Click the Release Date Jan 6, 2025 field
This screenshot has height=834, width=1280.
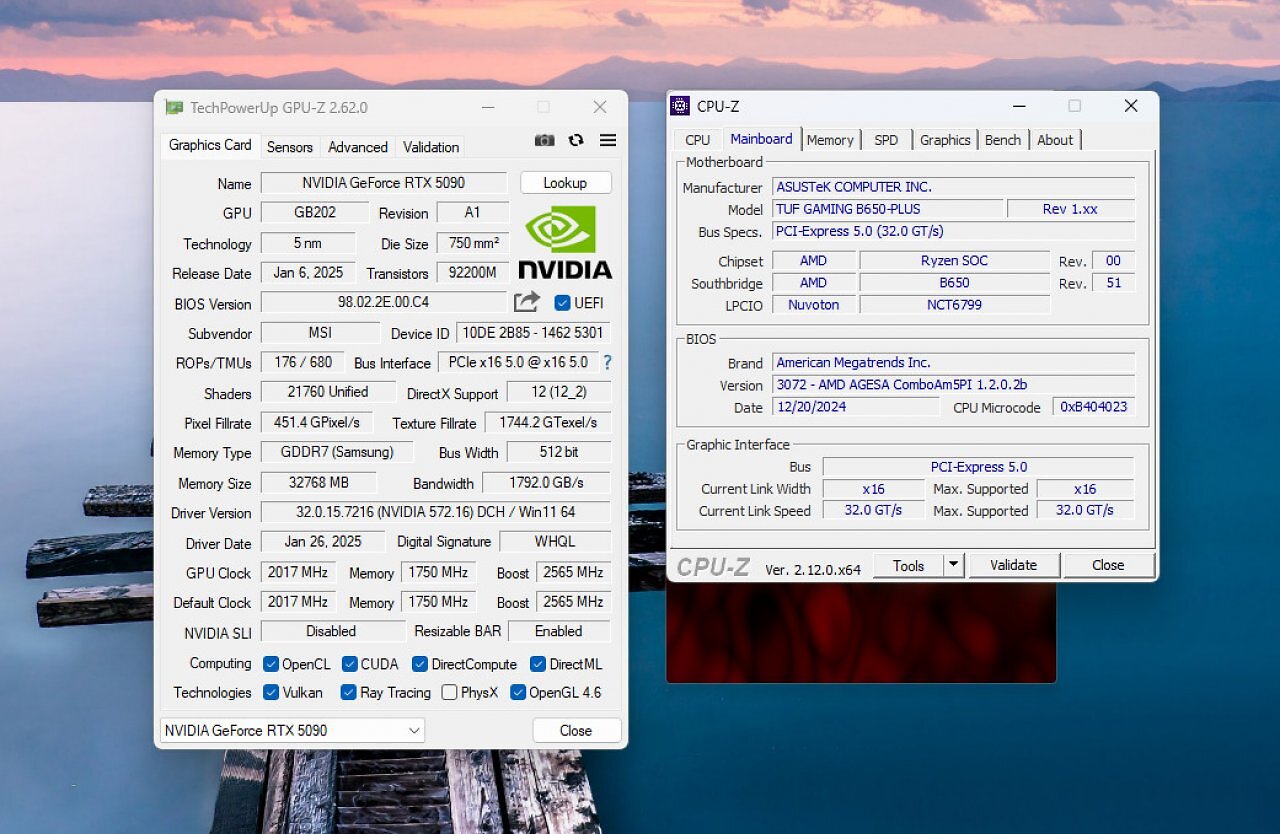click(308, 272)
